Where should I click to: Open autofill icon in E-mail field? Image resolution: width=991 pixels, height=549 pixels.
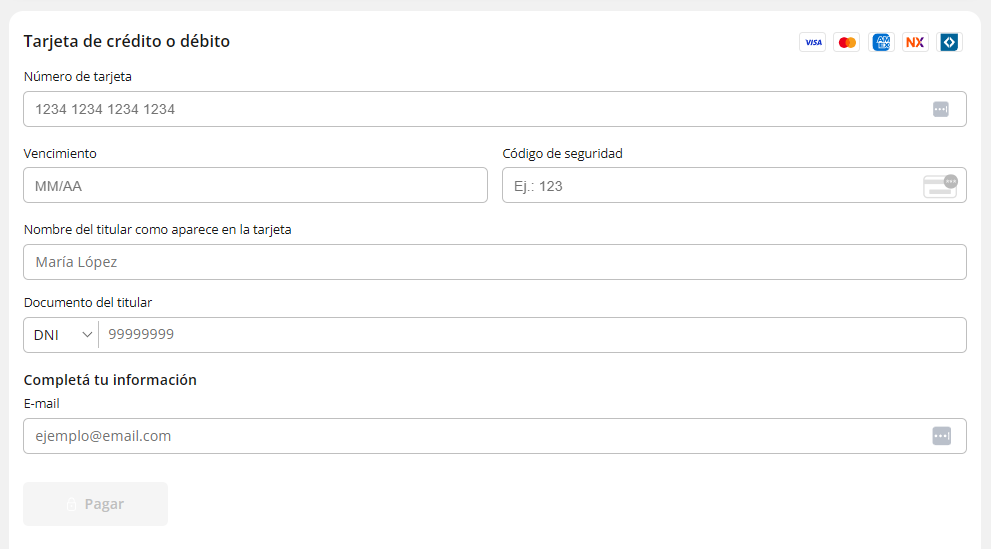click(942, 436)
